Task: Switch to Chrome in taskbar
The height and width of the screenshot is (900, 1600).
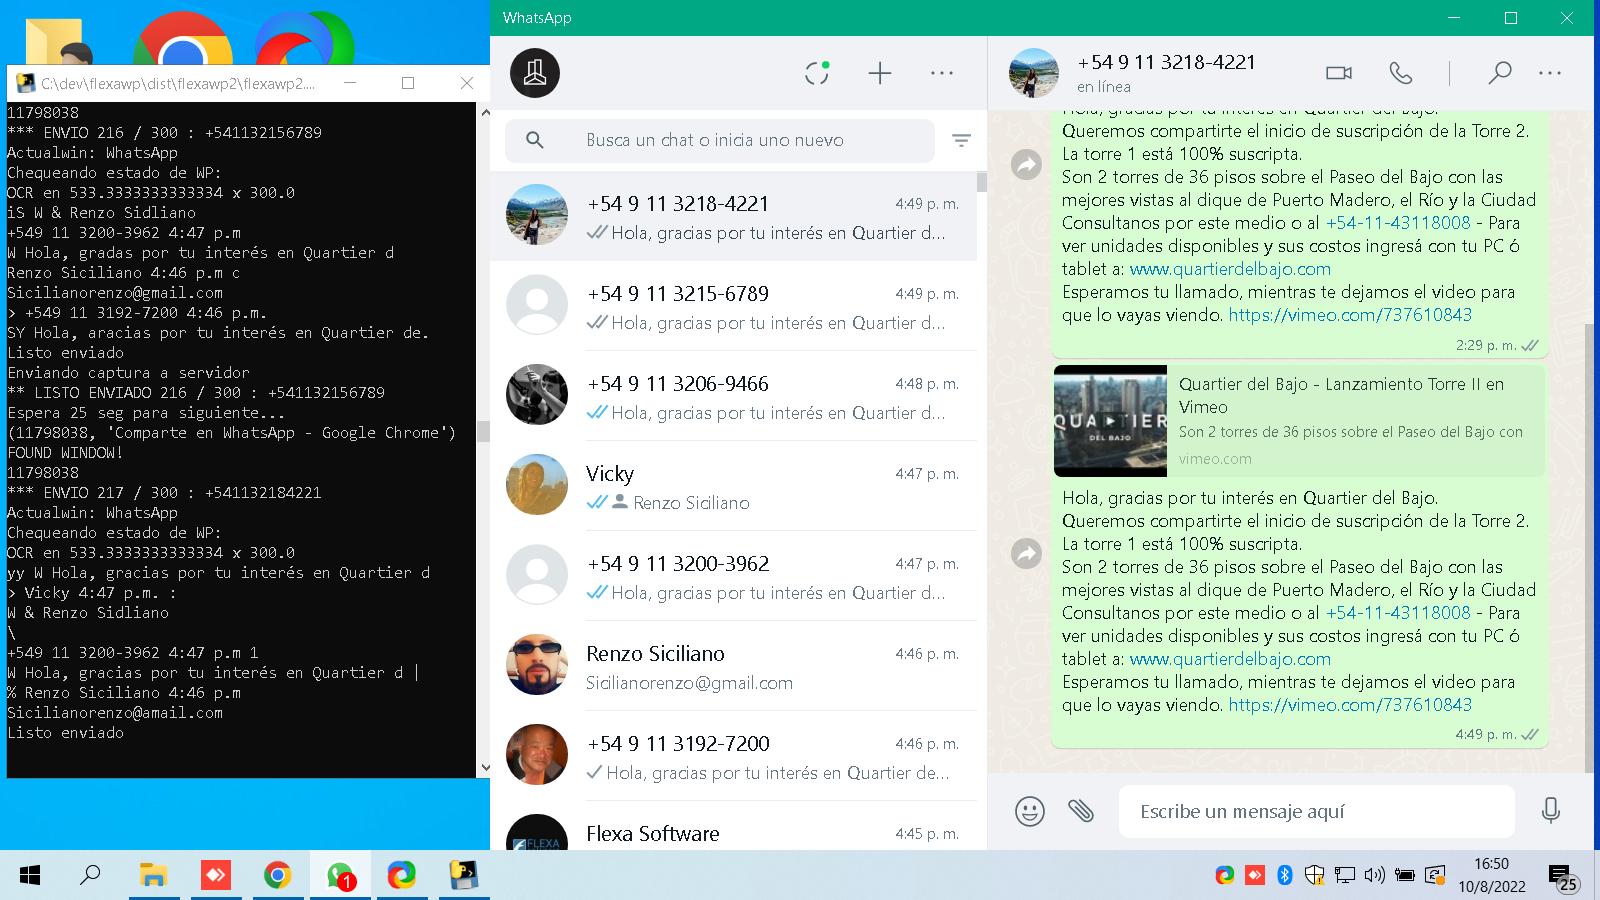Action: [277, 876]
